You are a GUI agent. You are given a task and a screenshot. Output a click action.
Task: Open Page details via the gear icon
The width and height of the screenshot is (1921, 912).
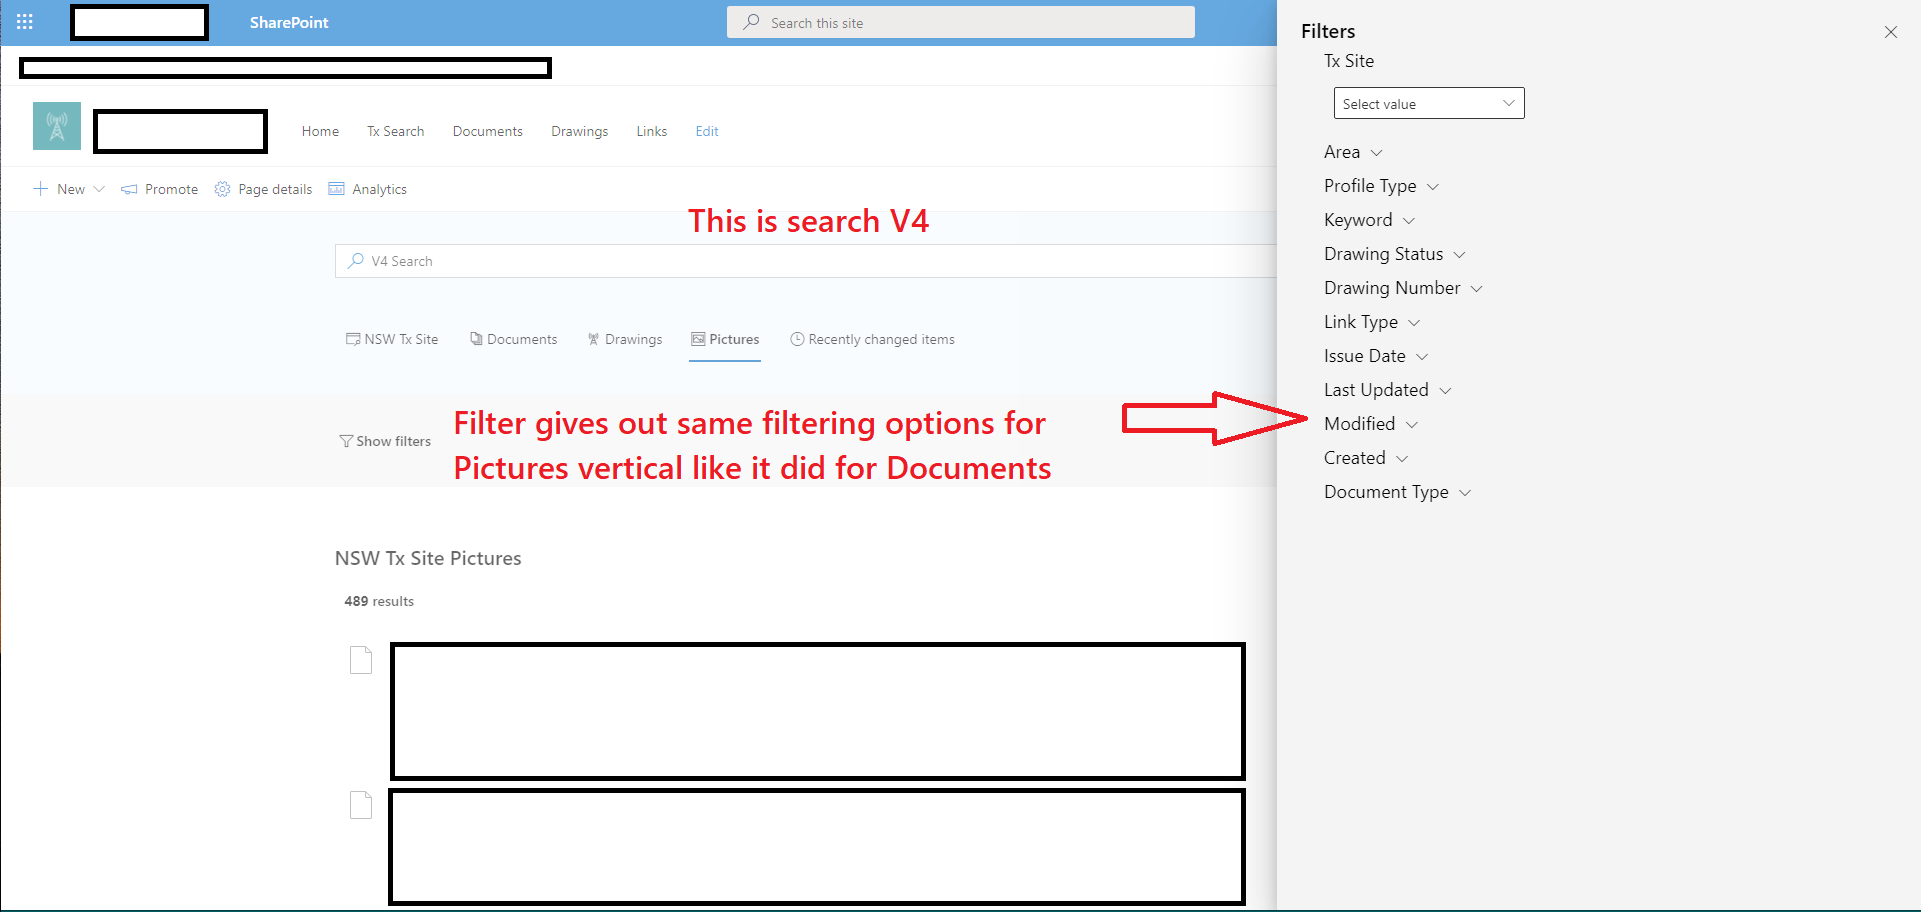click(x=222, y=189)
